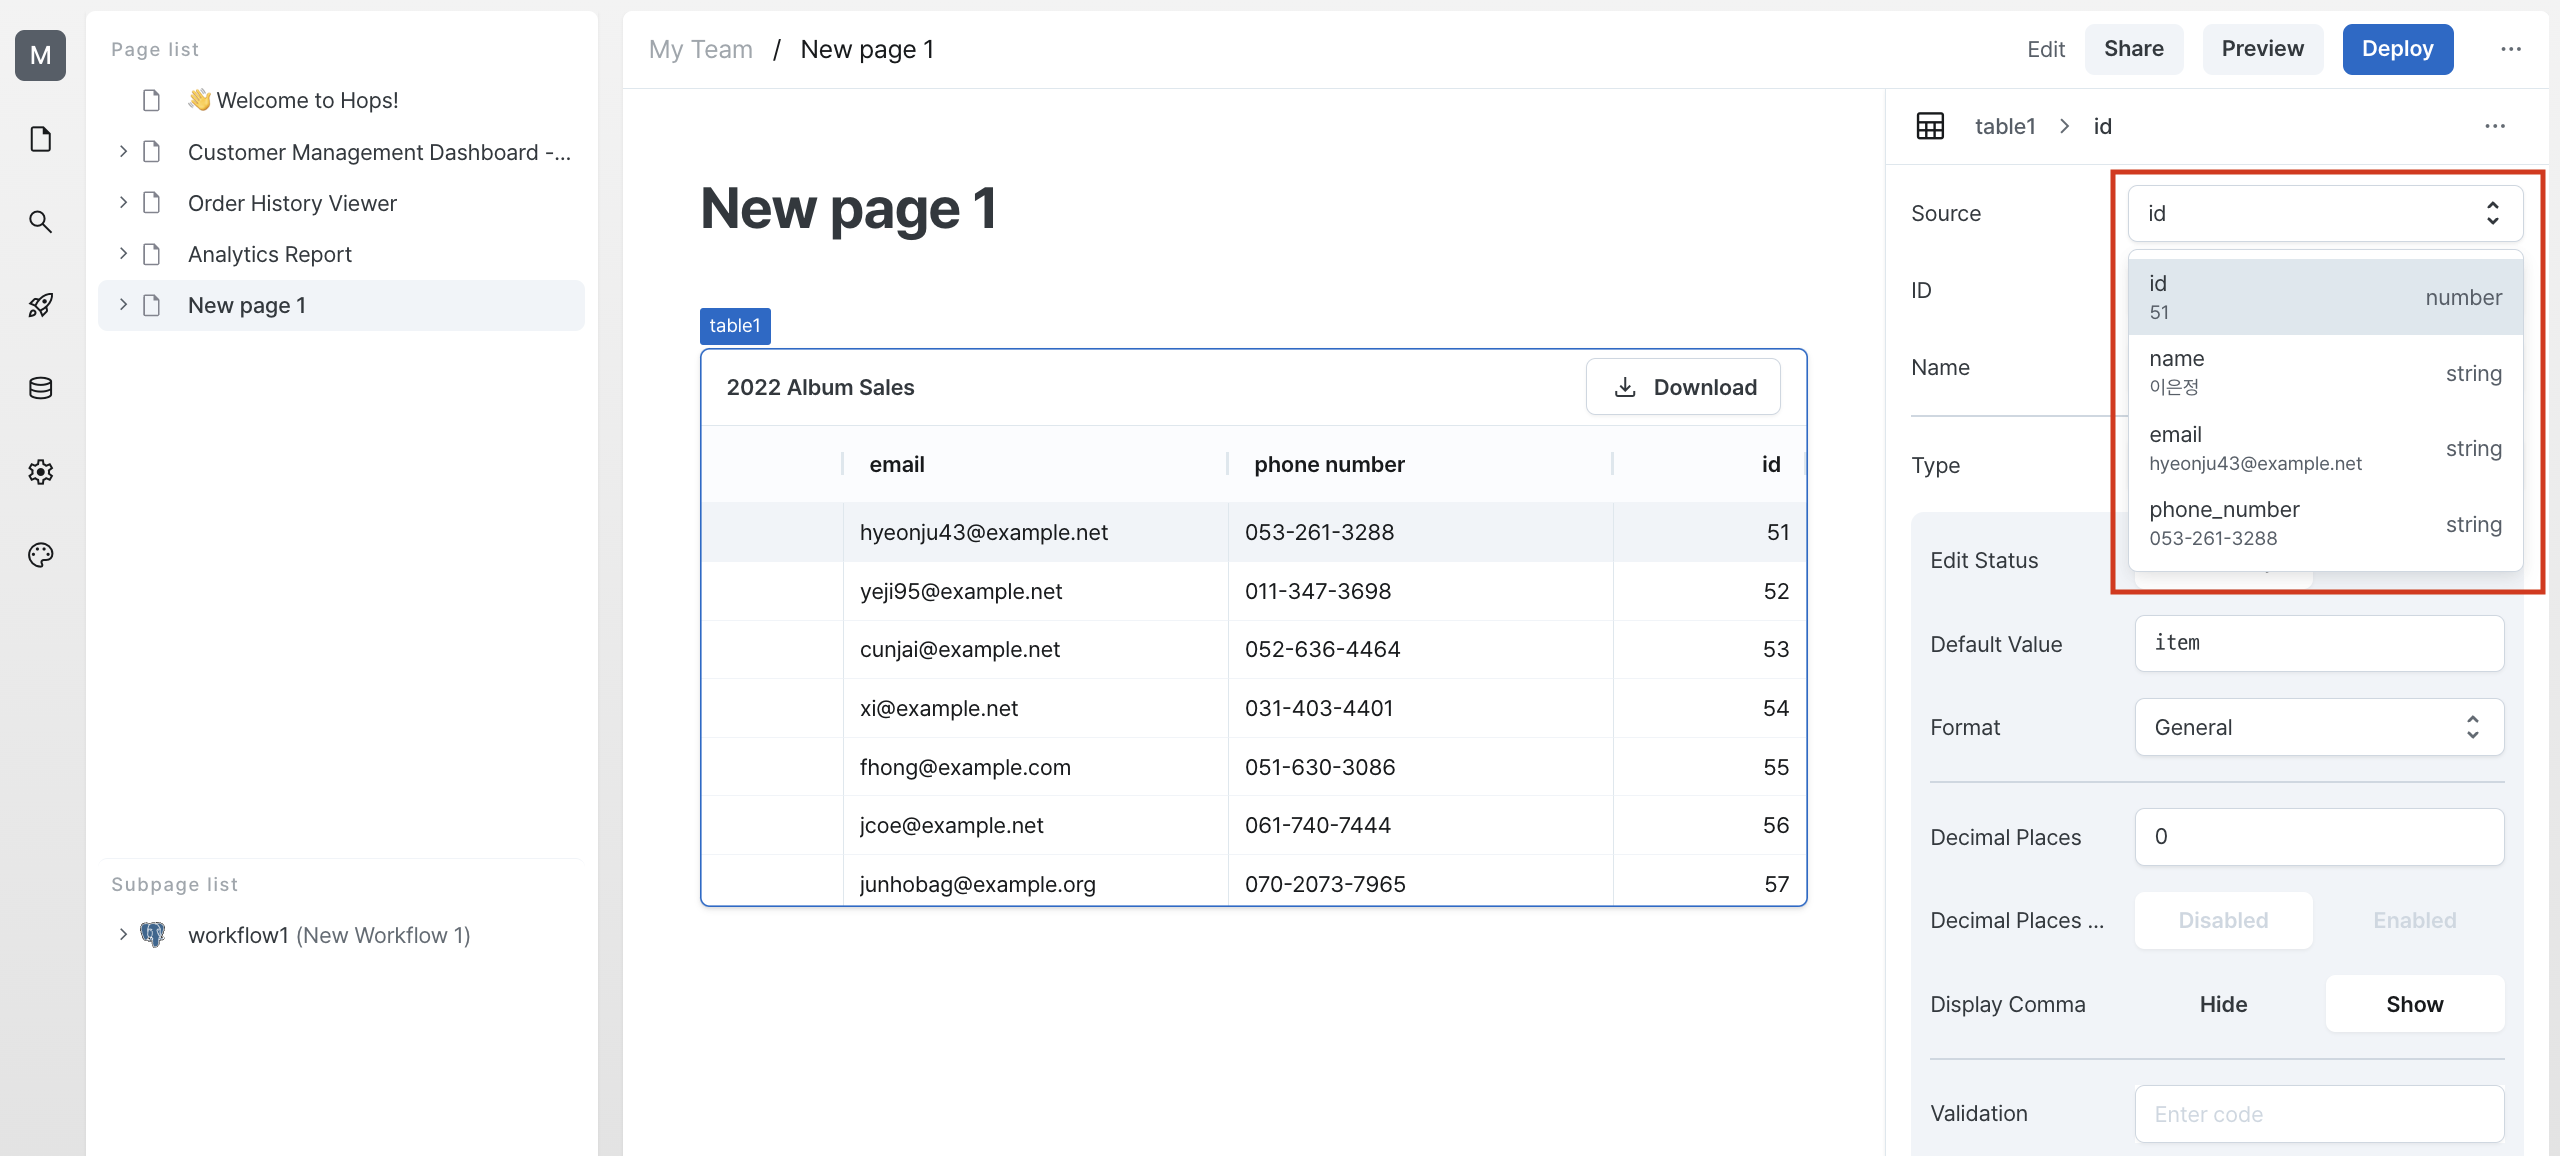
Task: Open the database icon in sidebar
Action: 40,388
